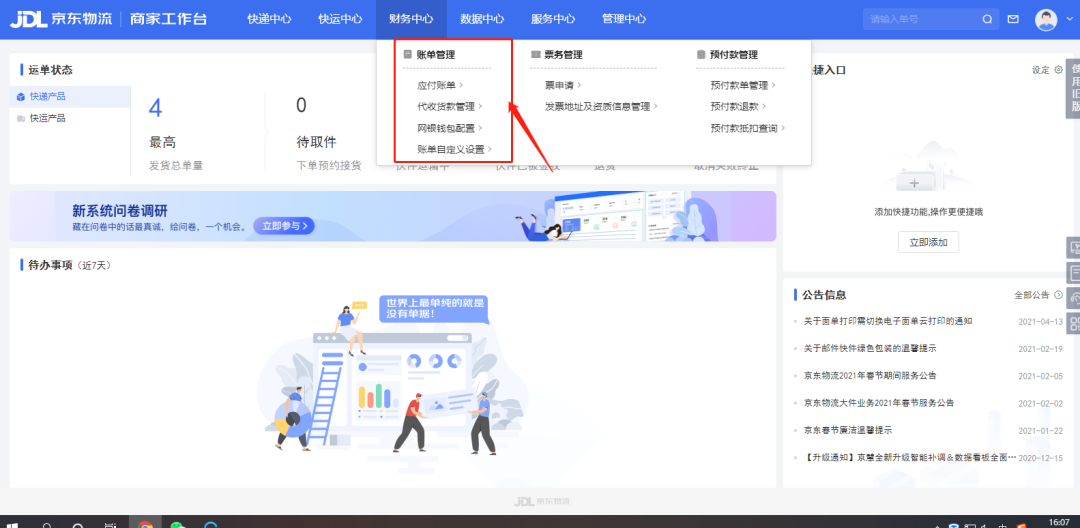1080x528 pixels.
Task: Open the 数据中心 top menu
Action: [x=482, y=19]
